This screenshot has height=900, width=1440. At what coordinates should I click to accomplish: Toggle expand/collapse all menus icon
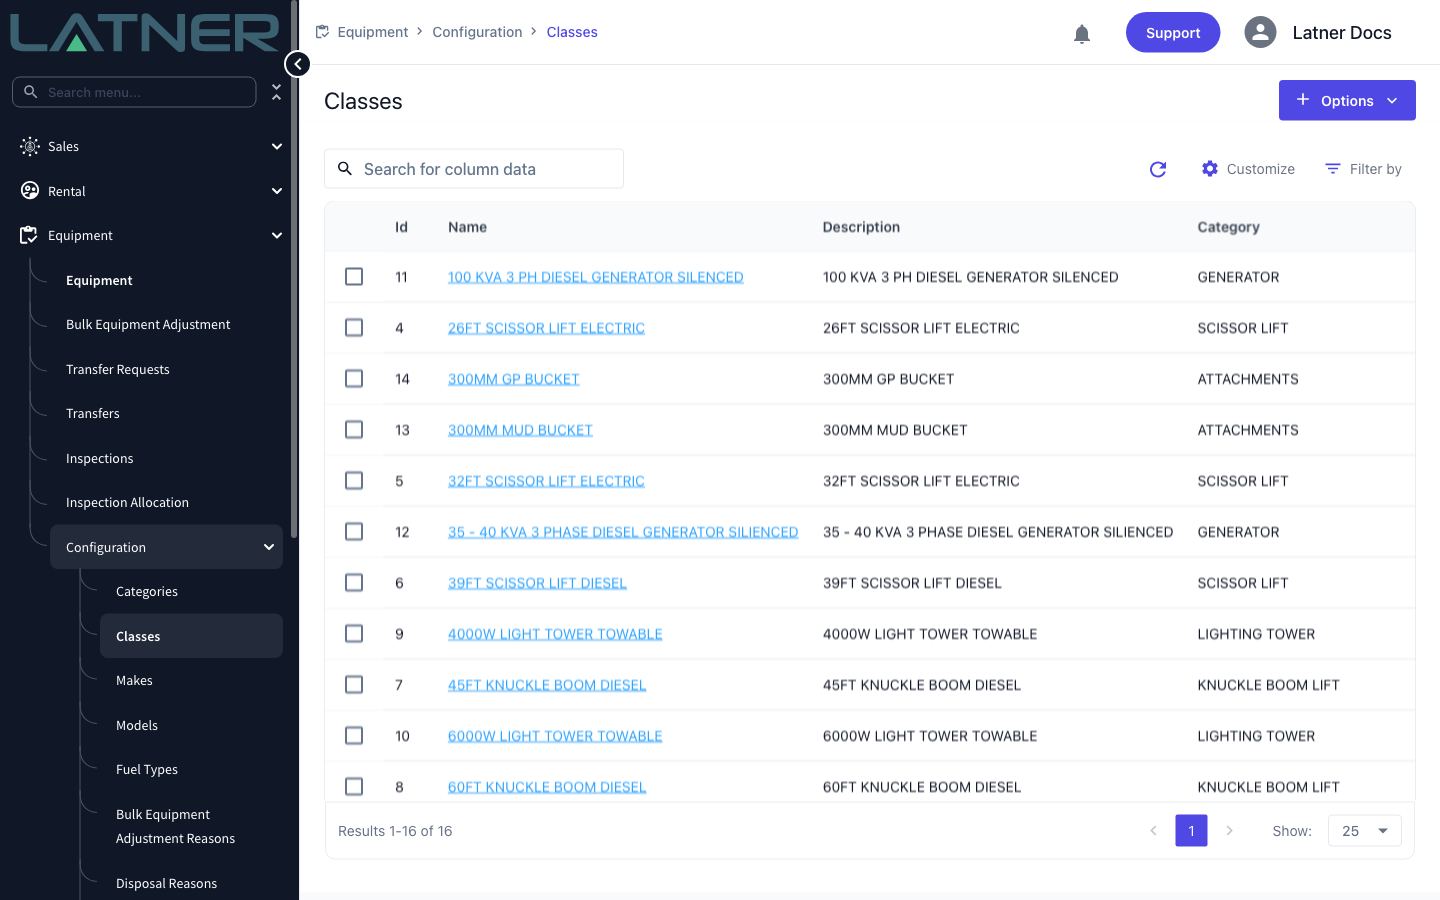[277, 92]
